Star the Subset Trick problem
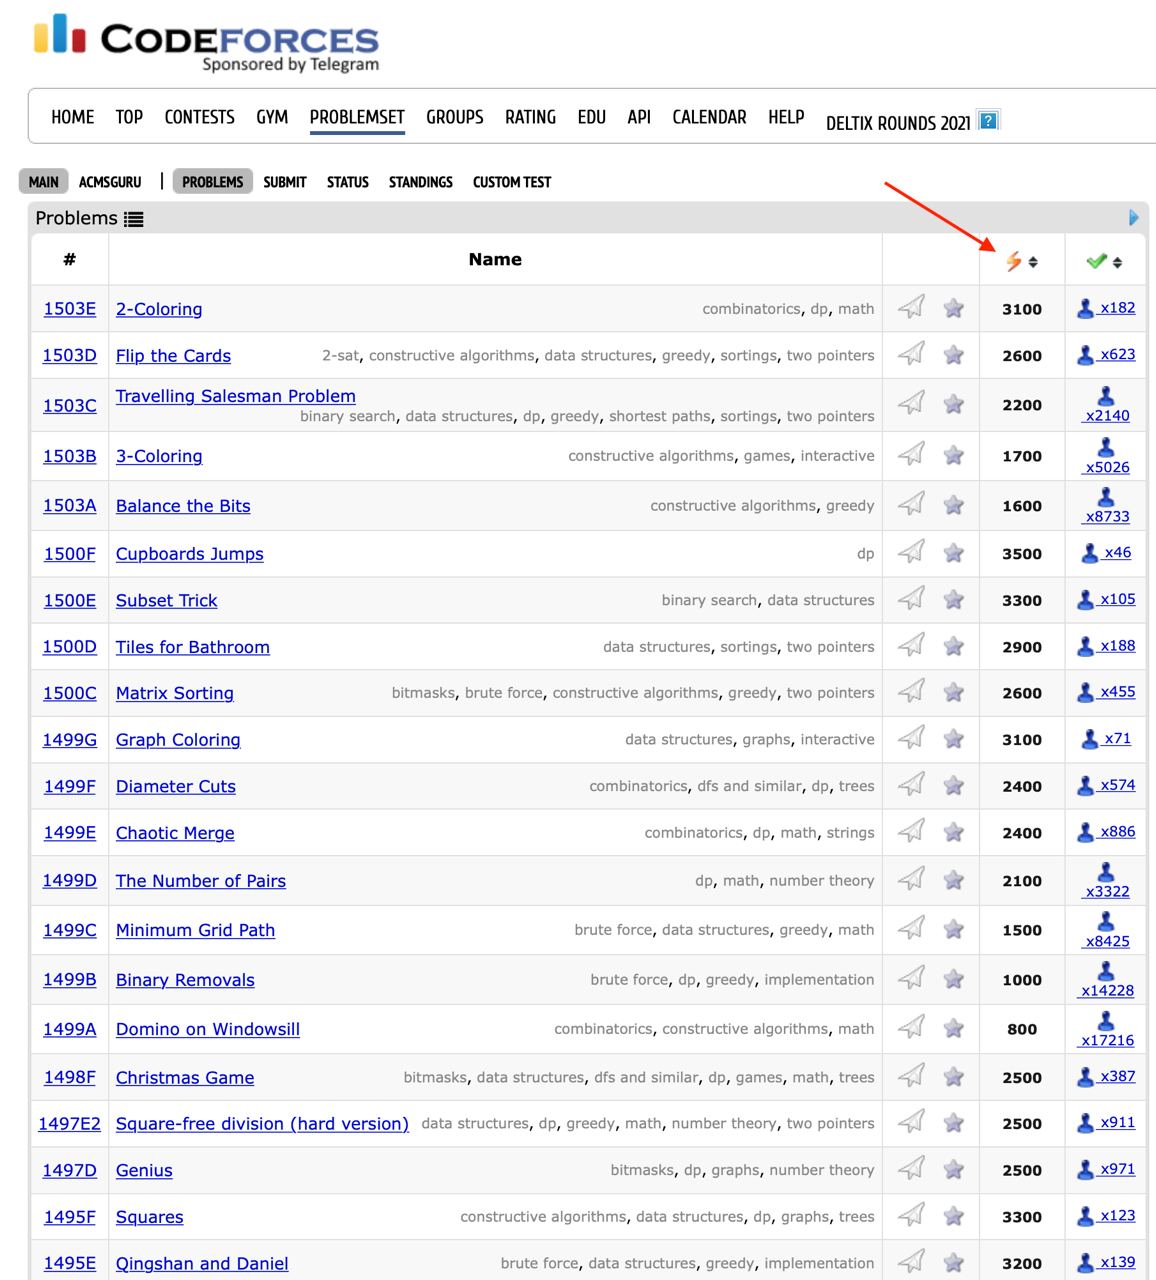This screenshot has width=1156, height=1280. pyautogui.click(x=954, y=599)
